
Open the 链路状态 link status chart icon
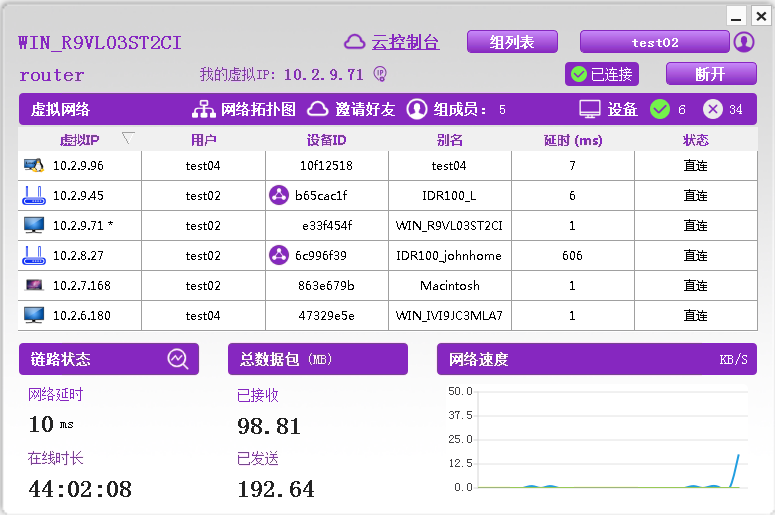click(178, 359)
